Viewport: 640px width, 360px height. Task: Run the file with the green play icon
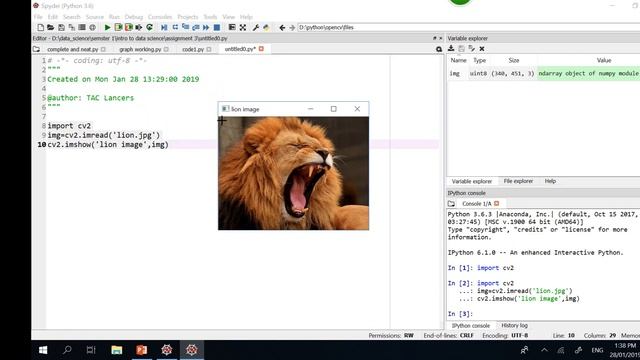(x=107, y=27)
